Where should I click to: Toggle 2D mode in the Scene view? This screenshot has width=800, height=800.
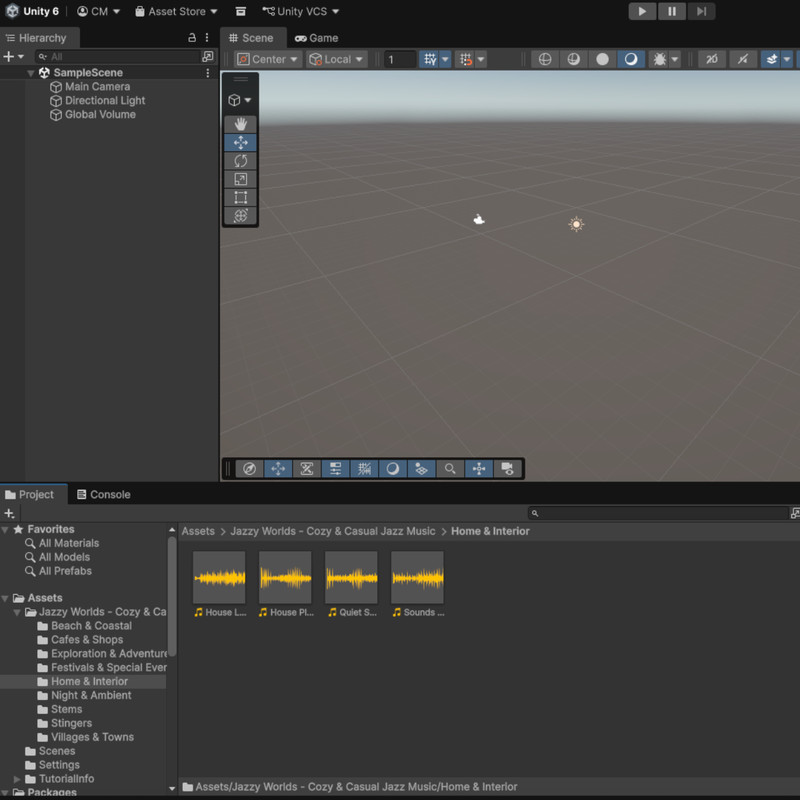[712, 59]
